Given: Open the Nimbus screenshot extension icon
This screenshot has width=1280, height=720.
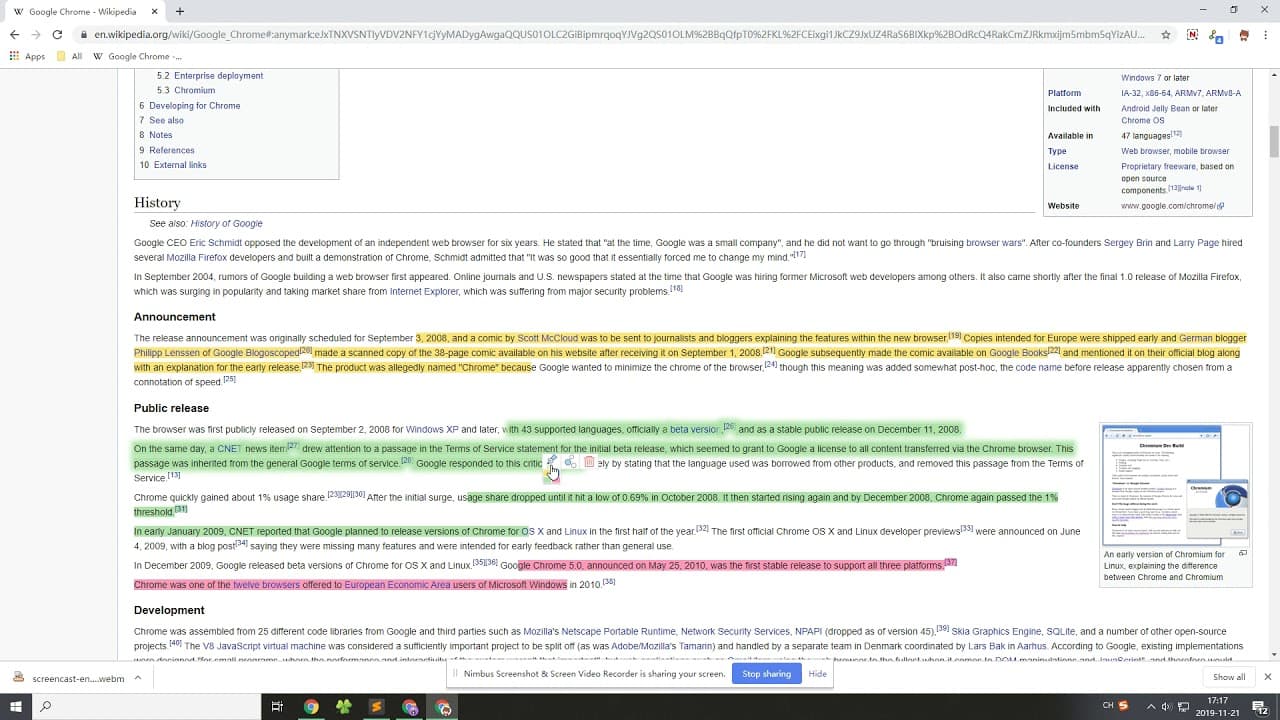Looking at the screenshot, I should [x=1192, y=34].
